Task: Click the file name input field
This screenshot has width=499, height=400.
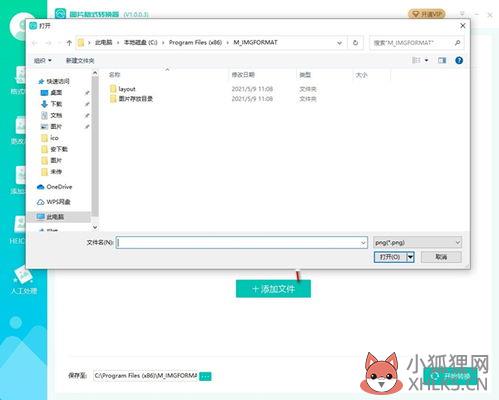Action: coord(242,242)
